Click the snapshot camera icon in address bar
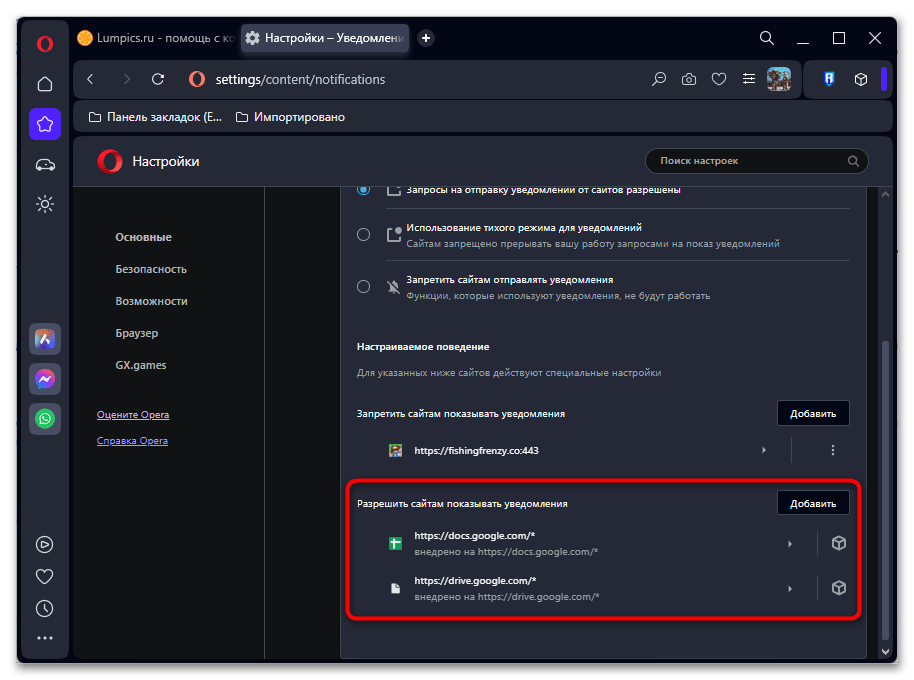Screen dimensions: 914x680 [x=689, y=79]
